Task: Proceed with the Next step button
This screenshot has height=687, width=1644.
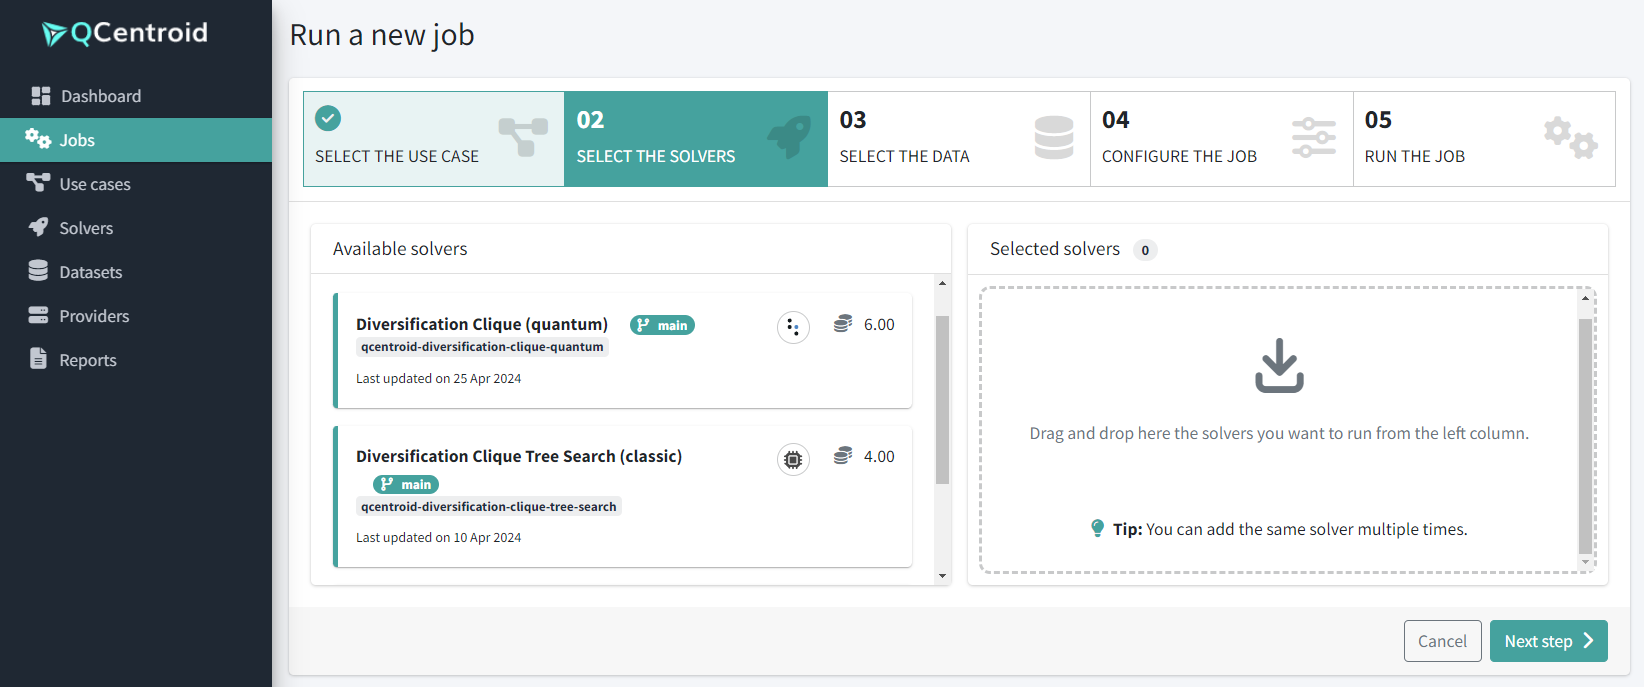Action: [x=1547, y=641]
